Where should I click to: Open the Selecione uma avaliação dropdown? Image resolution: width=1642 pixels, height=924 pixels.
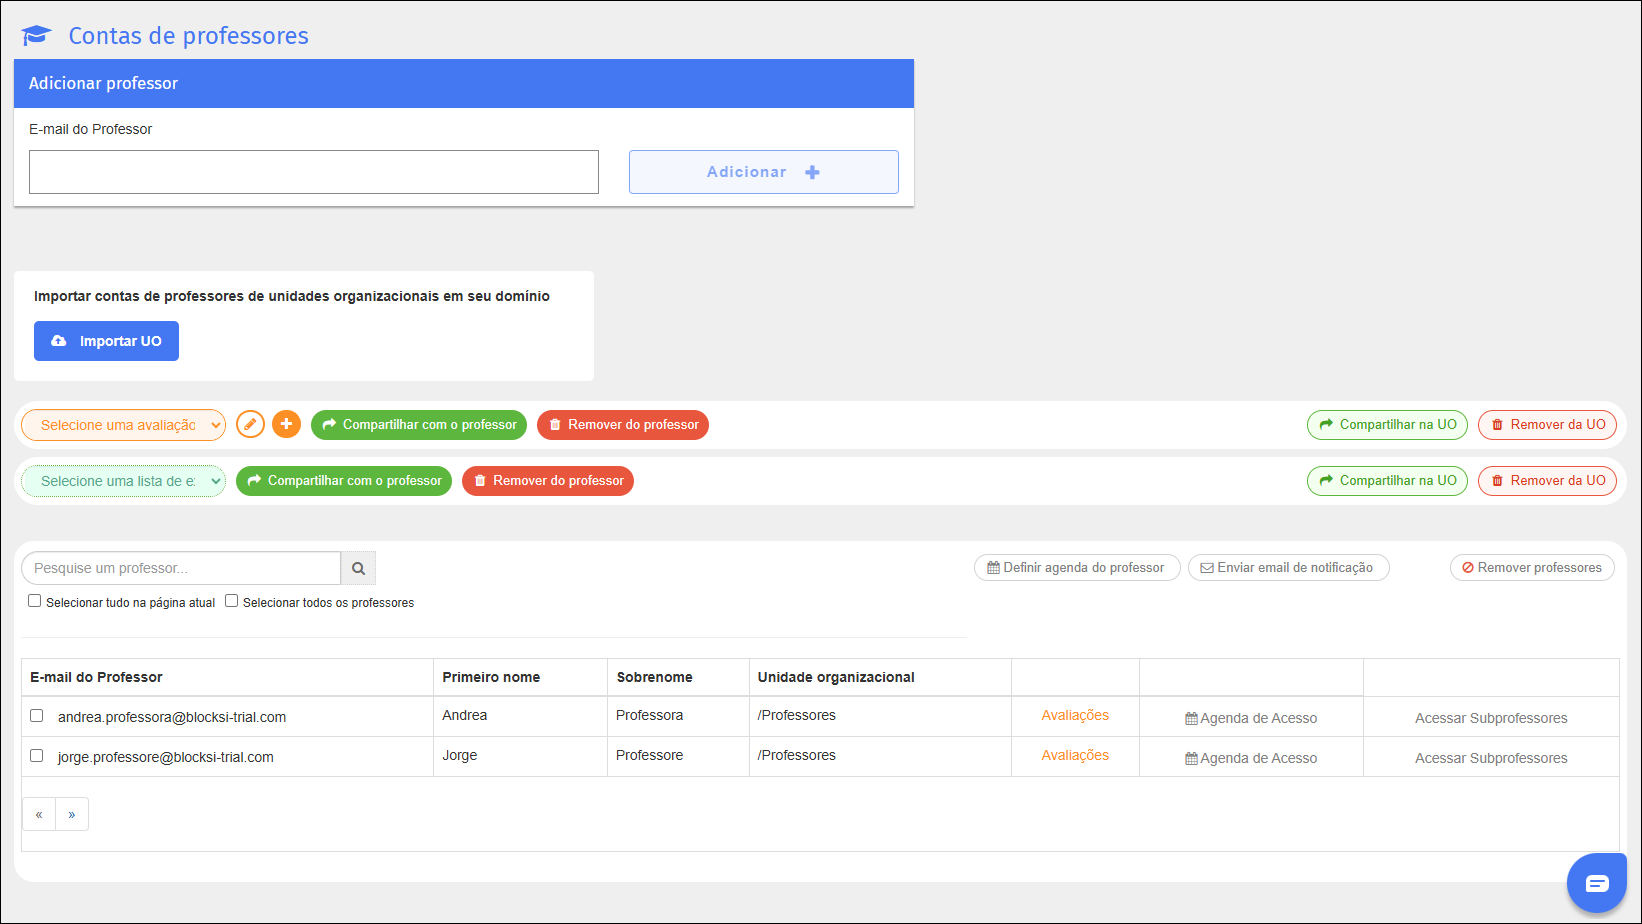coord(123,425)
